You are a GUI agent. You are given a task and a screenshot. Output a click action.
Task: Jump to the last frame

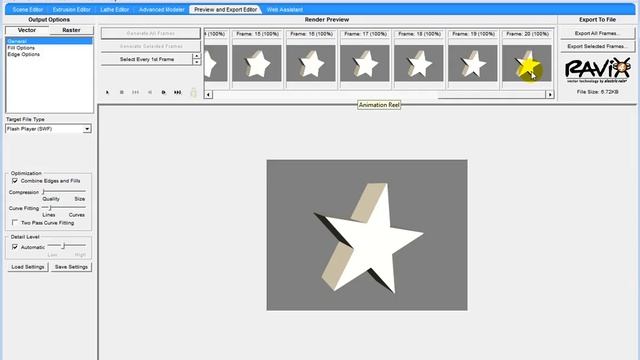coord(178,93)
